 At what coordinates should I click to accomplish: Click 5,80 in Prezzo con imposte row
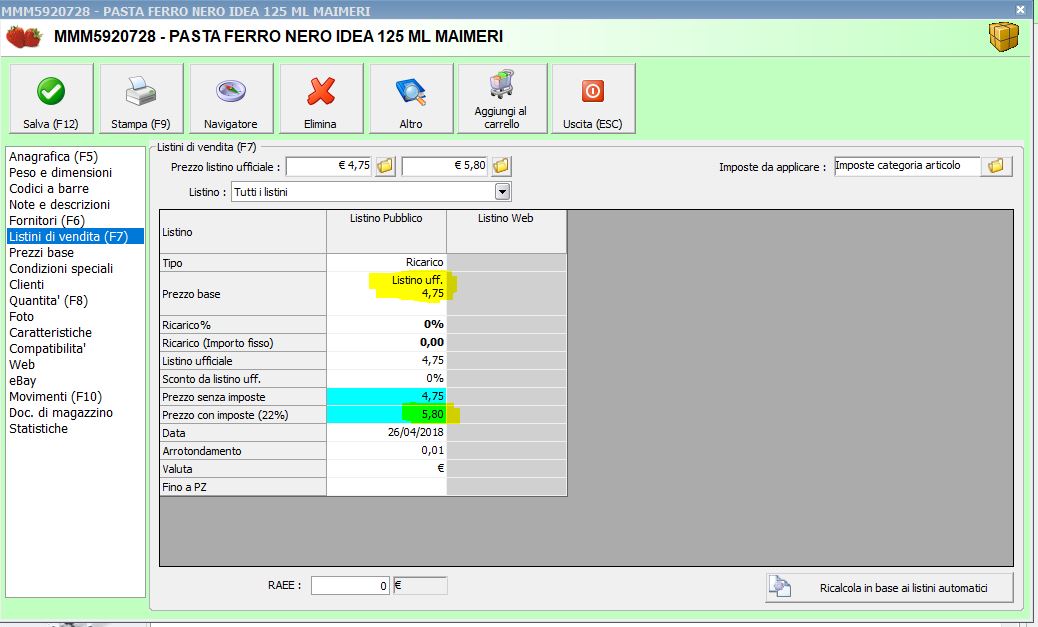pyautogui.click(x=387, y=414)
